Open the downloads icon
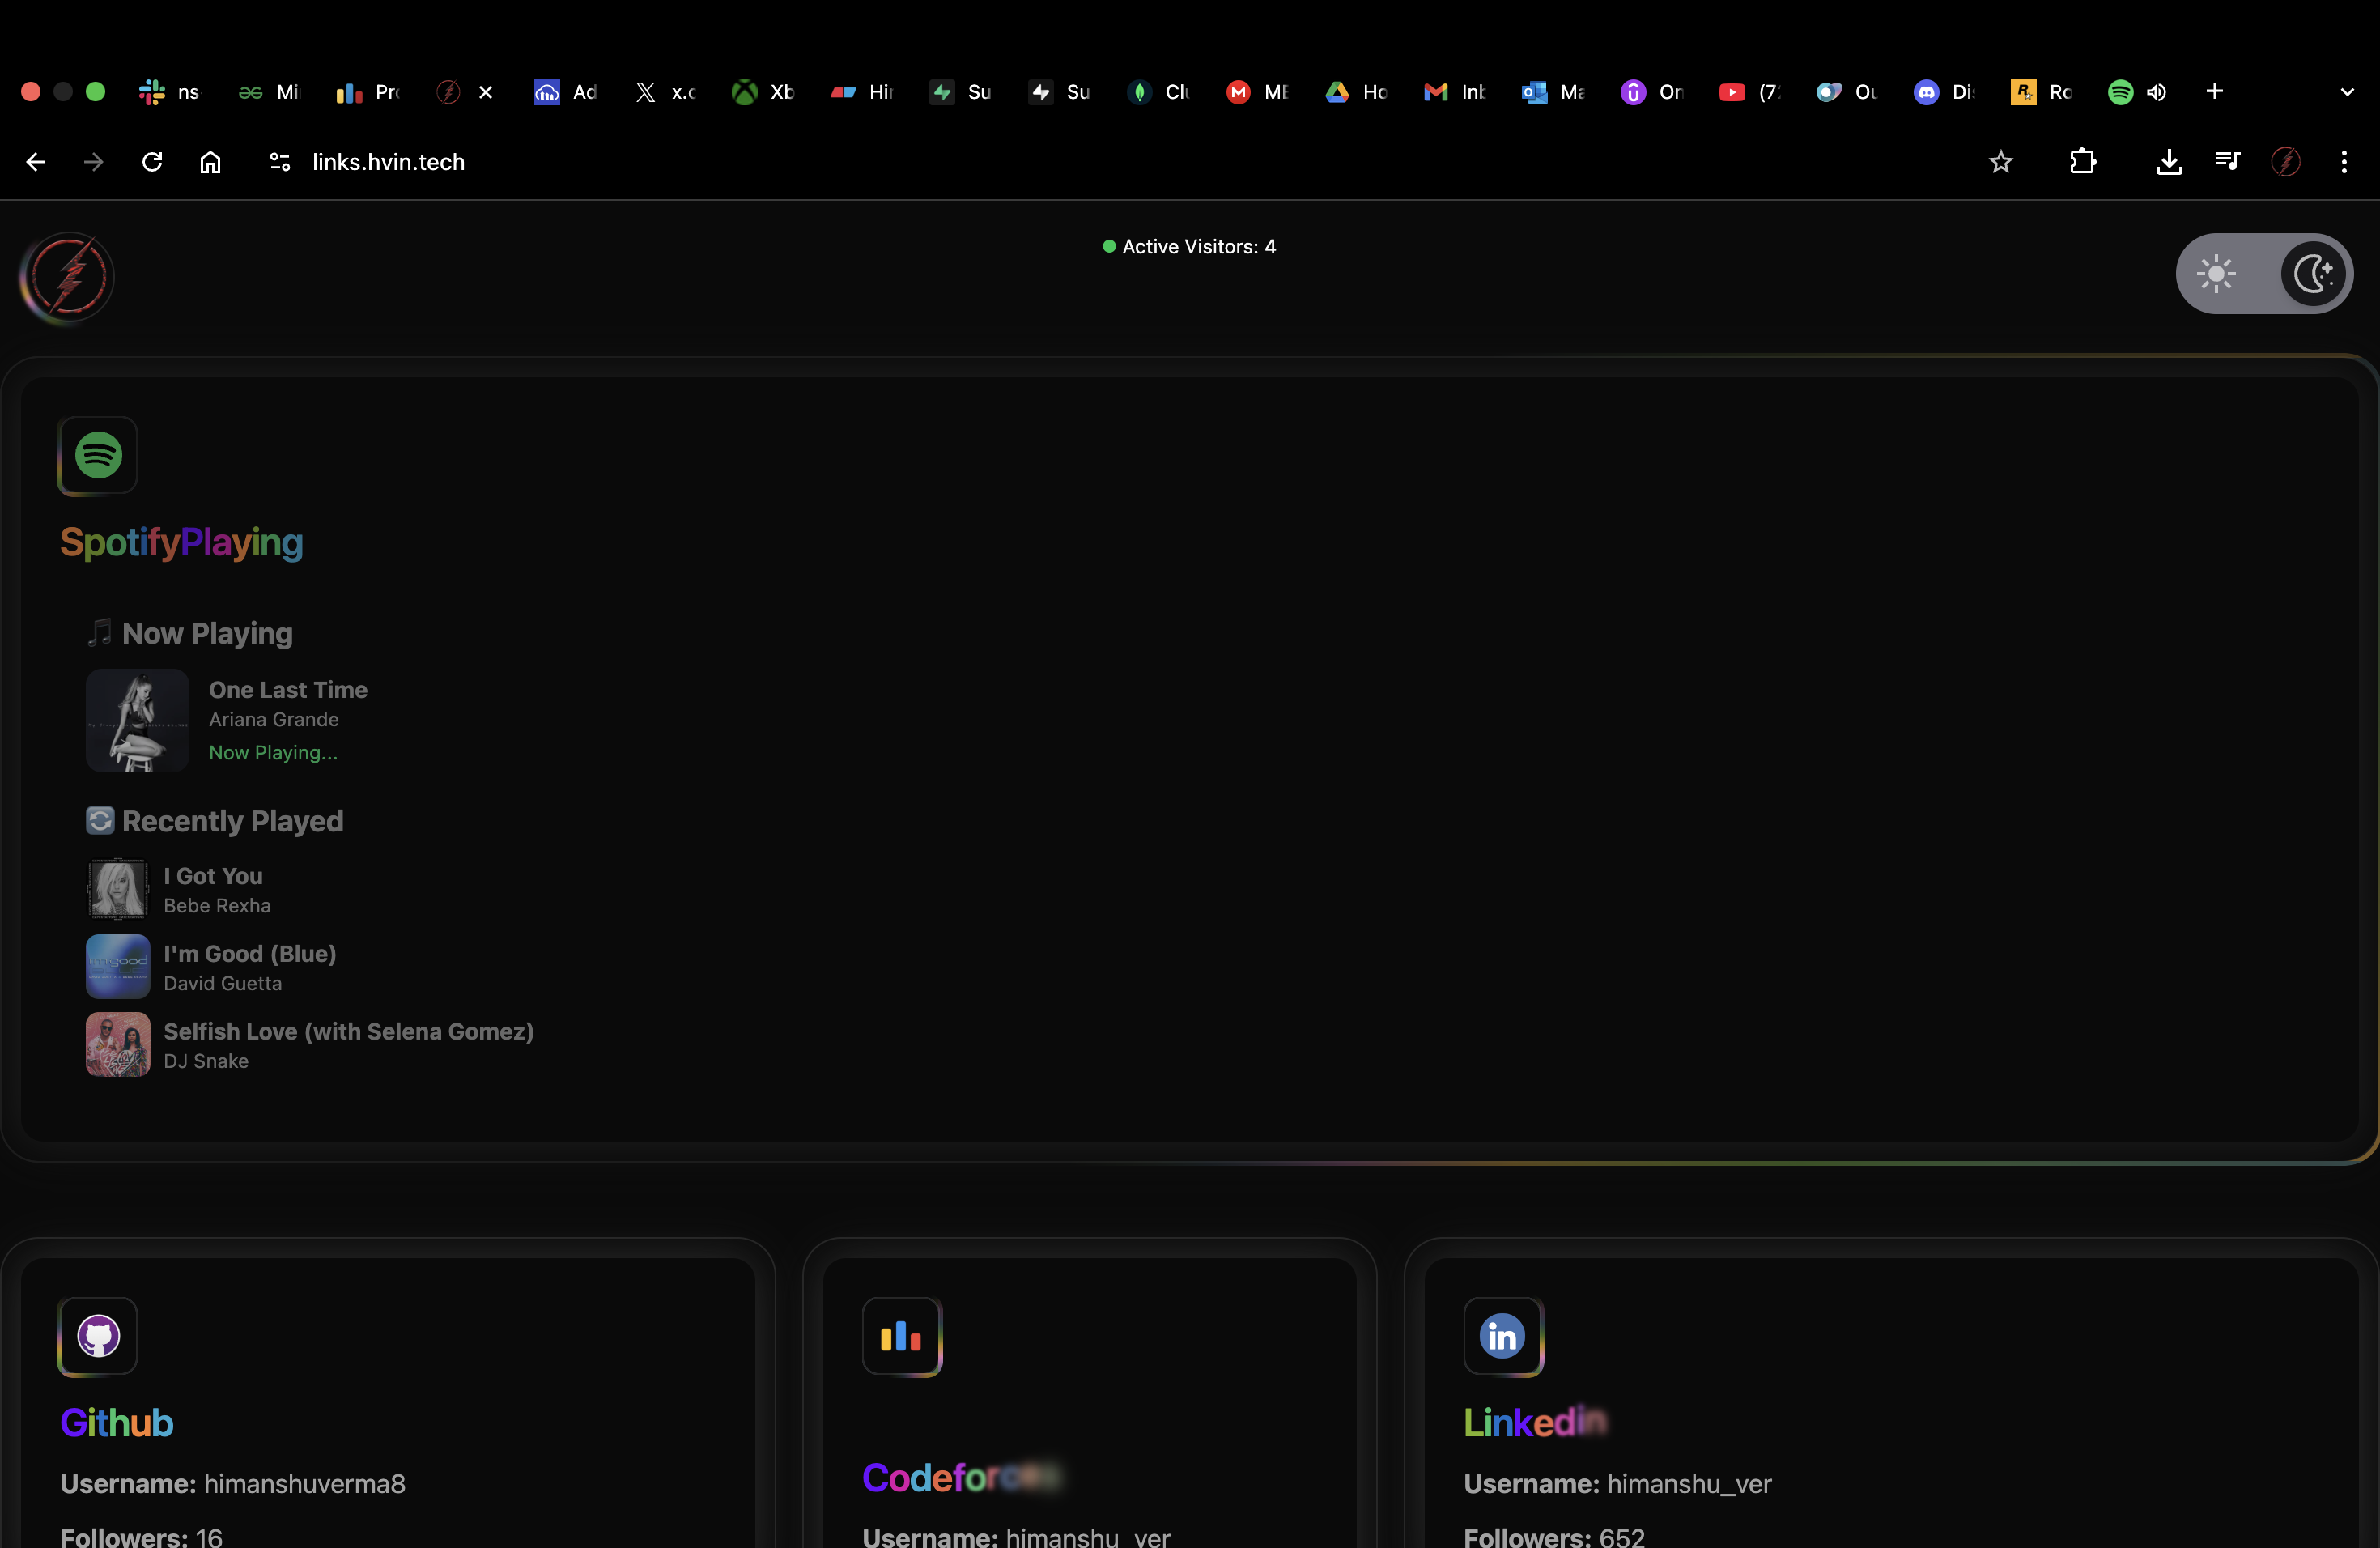This screenshot has height=1548, width=2380. point(2169,162)
